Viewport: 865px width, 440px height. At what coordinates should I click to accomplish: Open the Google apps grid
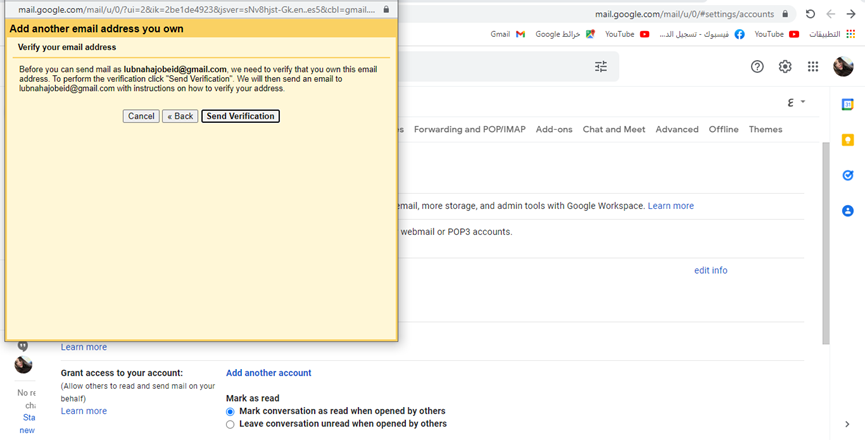(x=813, y=67)
